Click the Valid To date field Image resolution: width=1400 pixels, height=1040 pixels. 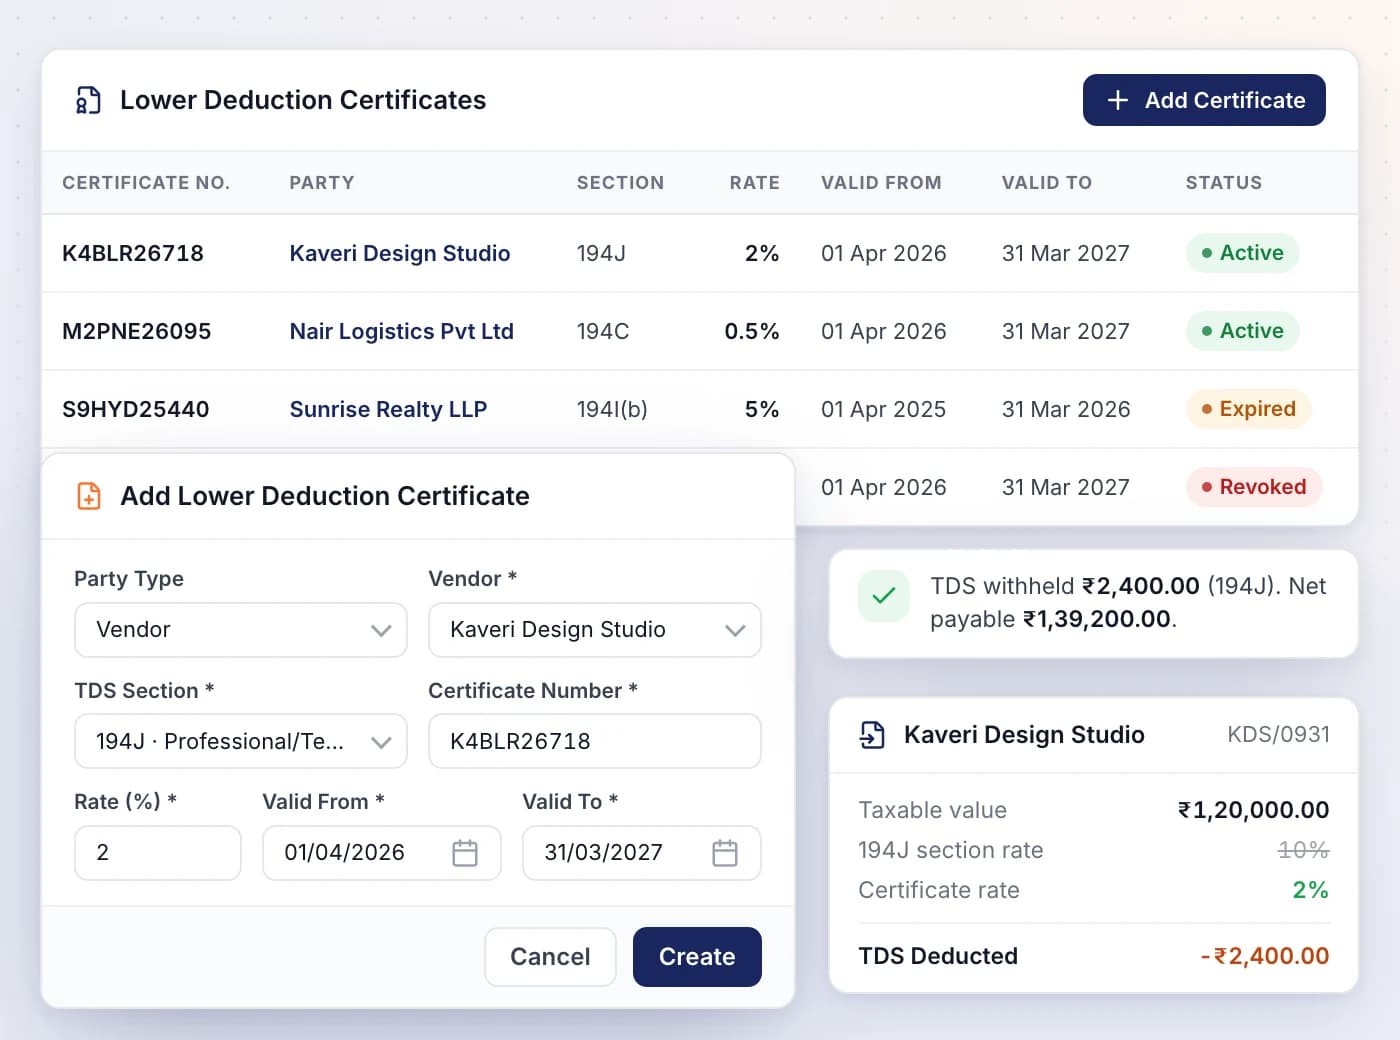642,853
